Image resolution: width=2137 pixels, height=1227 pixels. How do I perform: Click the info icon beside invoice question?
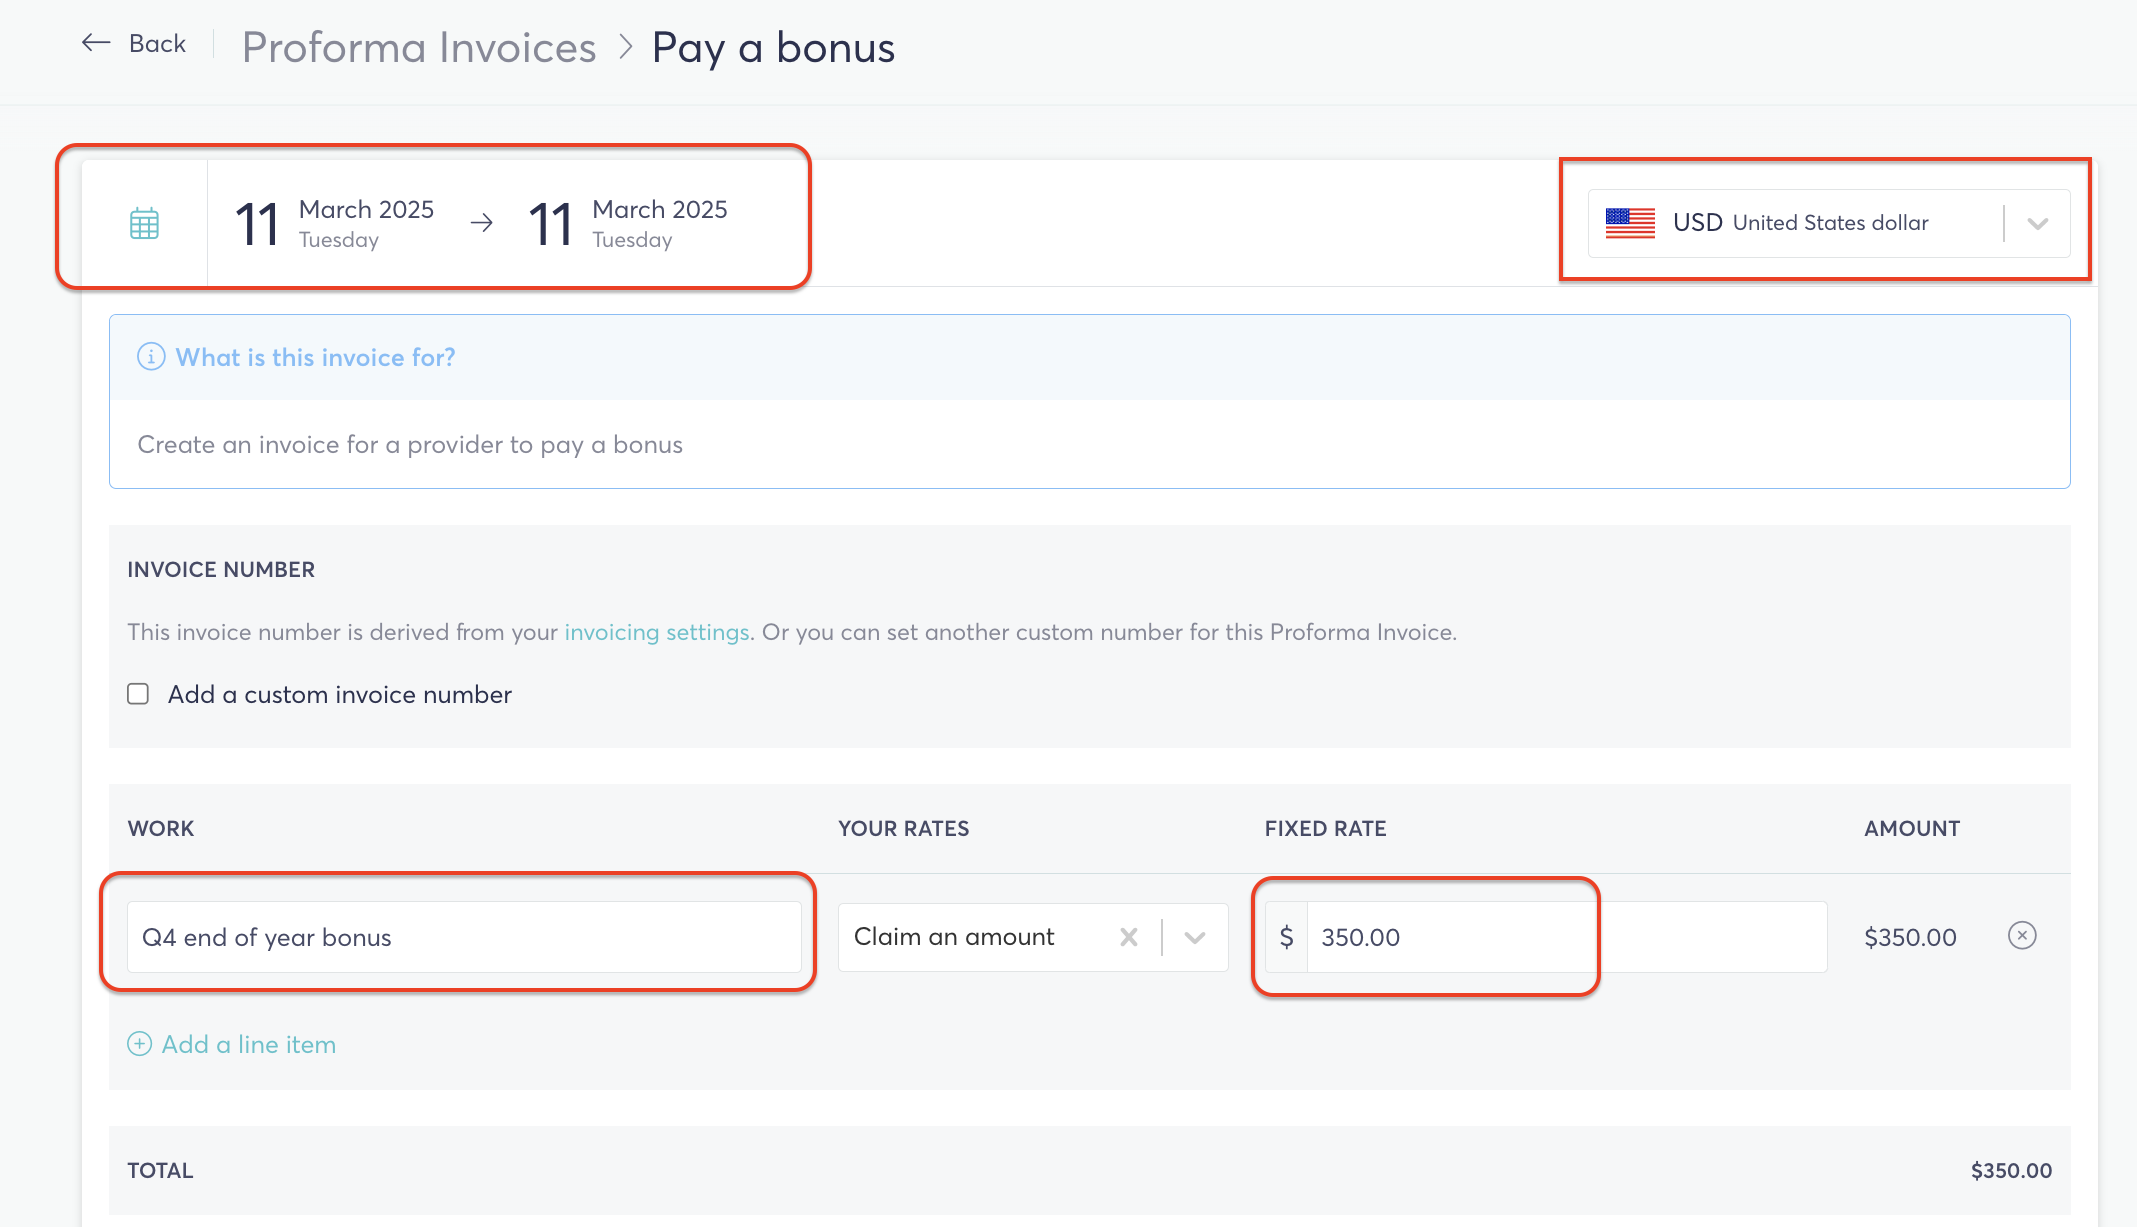pyautogui.click(x=151, y=357)
